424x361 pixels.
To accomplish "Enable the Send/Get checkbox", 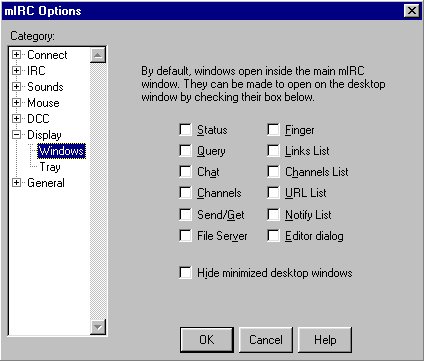I will pyautogui.click(x=185, y=214).
